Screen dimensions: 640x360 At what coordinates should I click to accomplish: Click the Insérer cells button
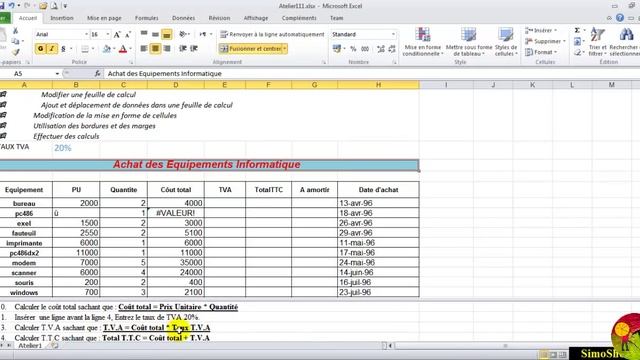541,30
